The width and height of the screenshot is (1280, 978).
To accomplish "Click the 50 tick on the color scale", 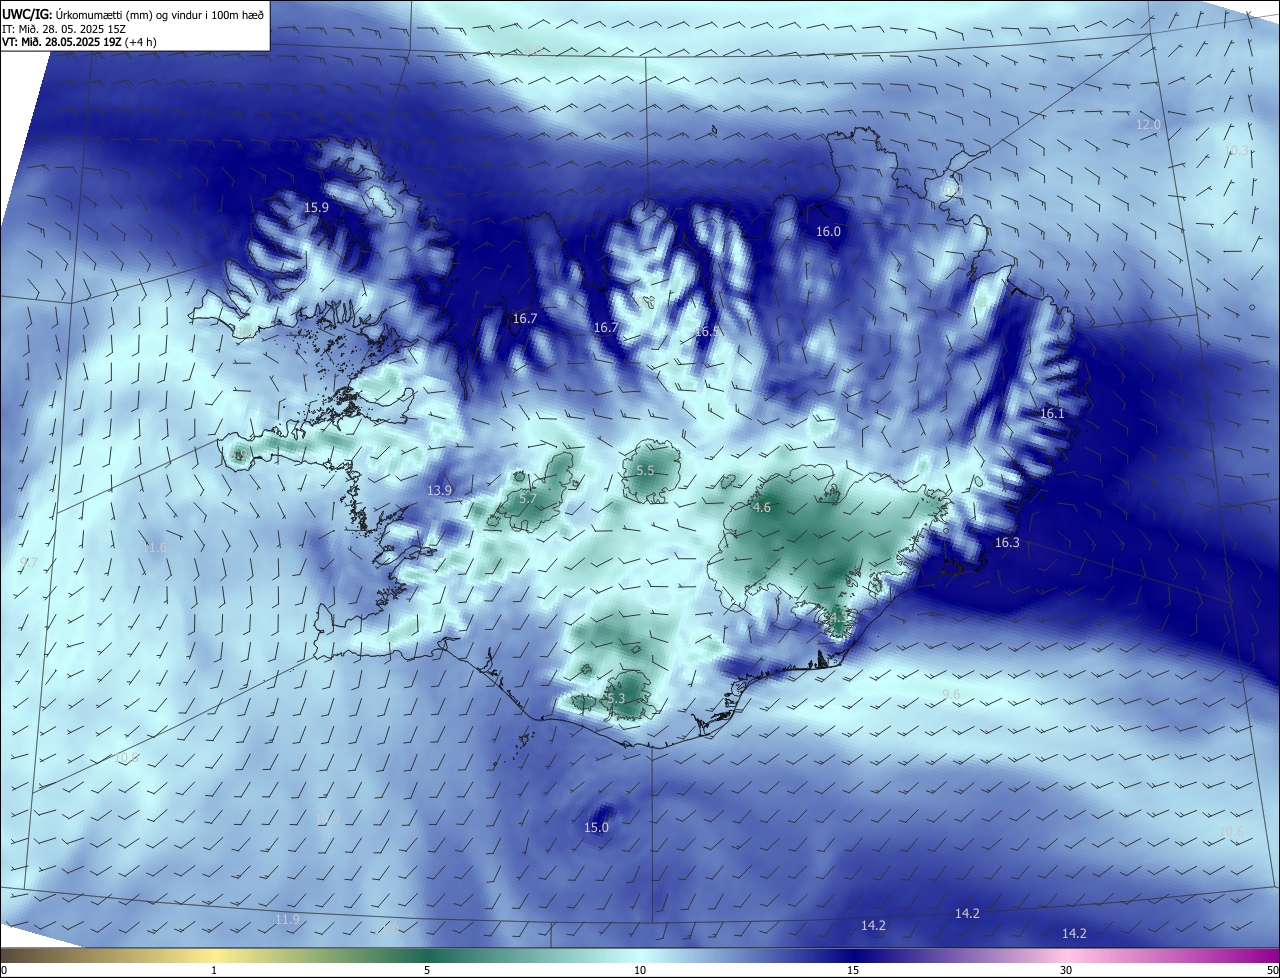I will click(x=1272, y=970).
